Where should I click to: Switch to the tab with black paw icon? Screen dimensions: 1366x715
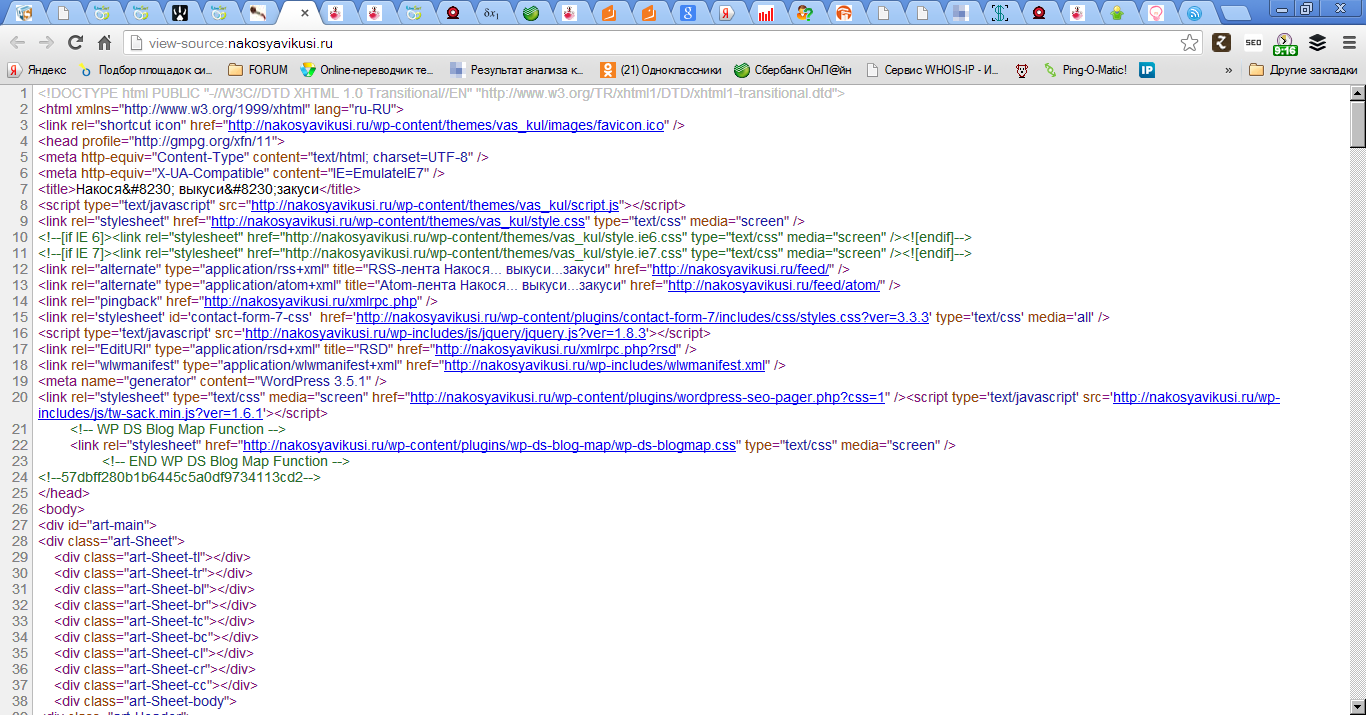point(180,13)
